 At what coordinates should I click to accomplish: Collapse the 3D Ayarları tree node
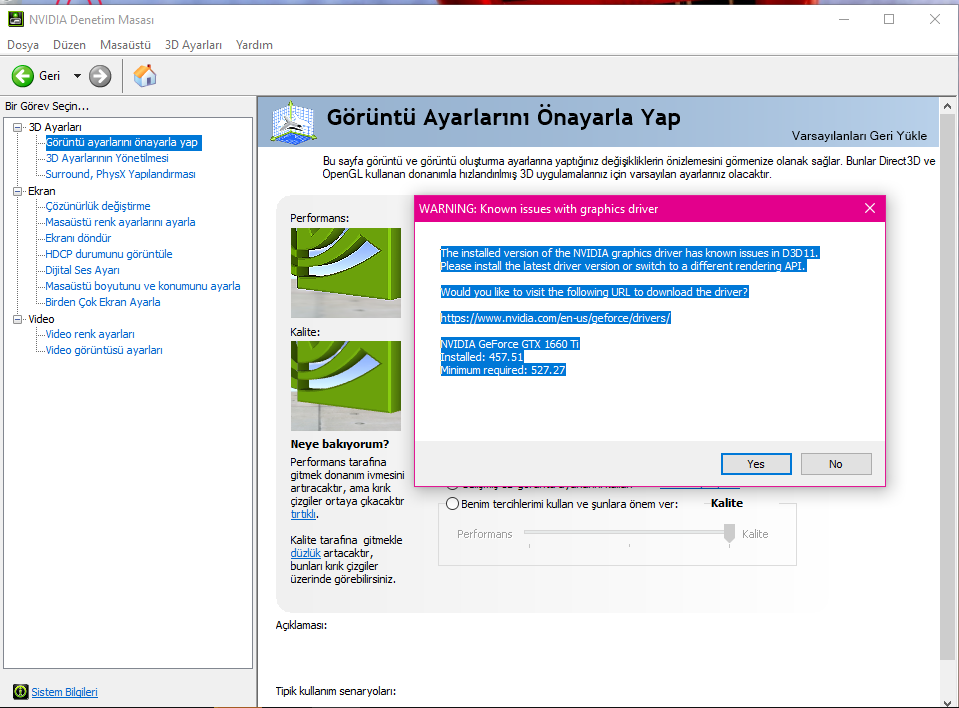coord(18,127)
